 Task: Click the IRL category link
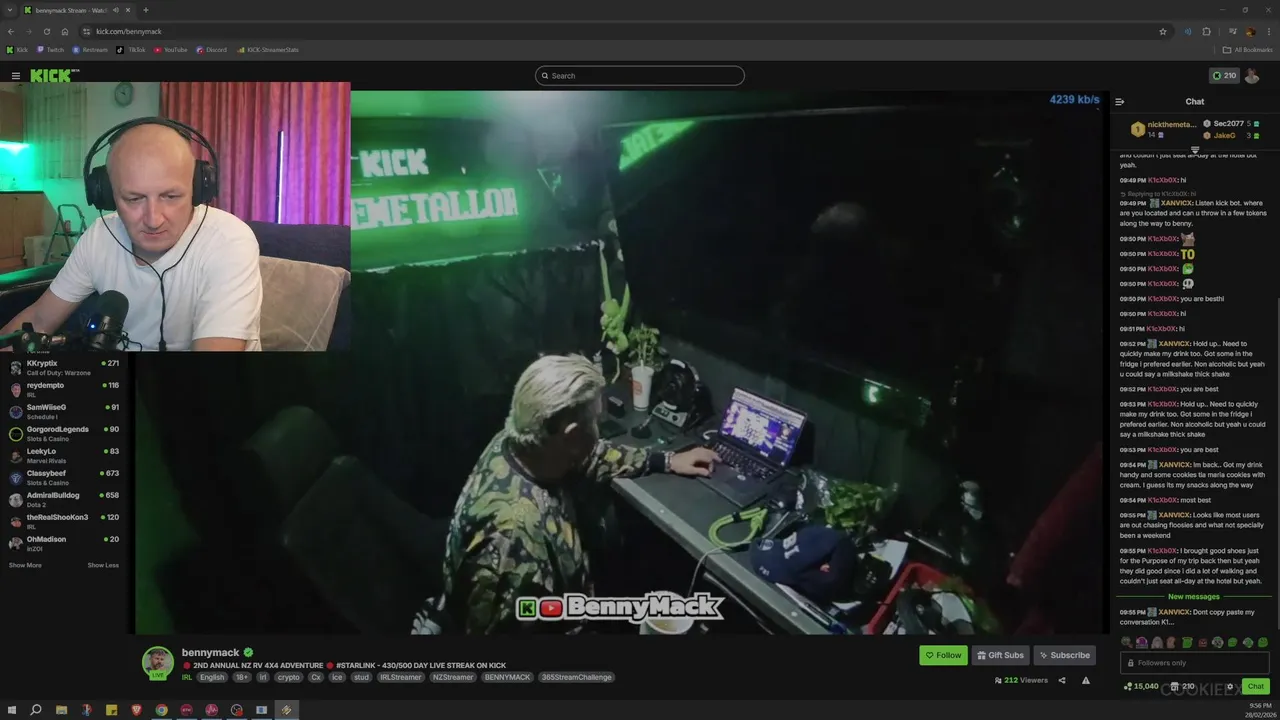tap(187, 677)
